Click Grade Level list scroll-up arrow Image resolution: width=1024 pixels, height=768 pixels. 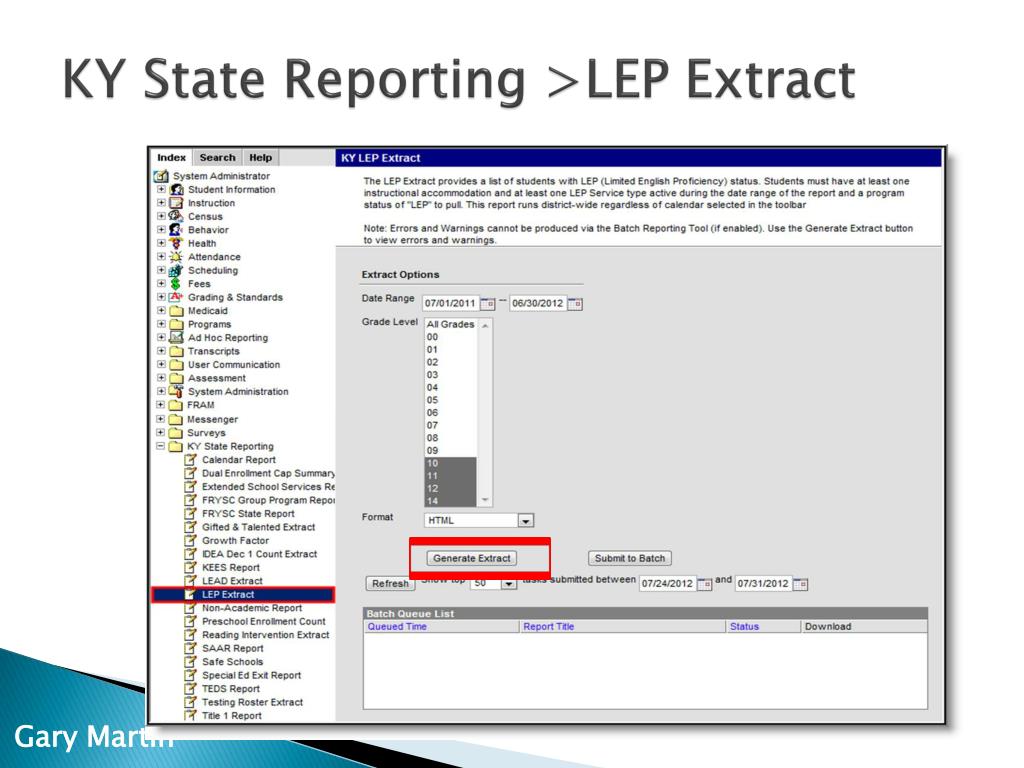[485, 325]
